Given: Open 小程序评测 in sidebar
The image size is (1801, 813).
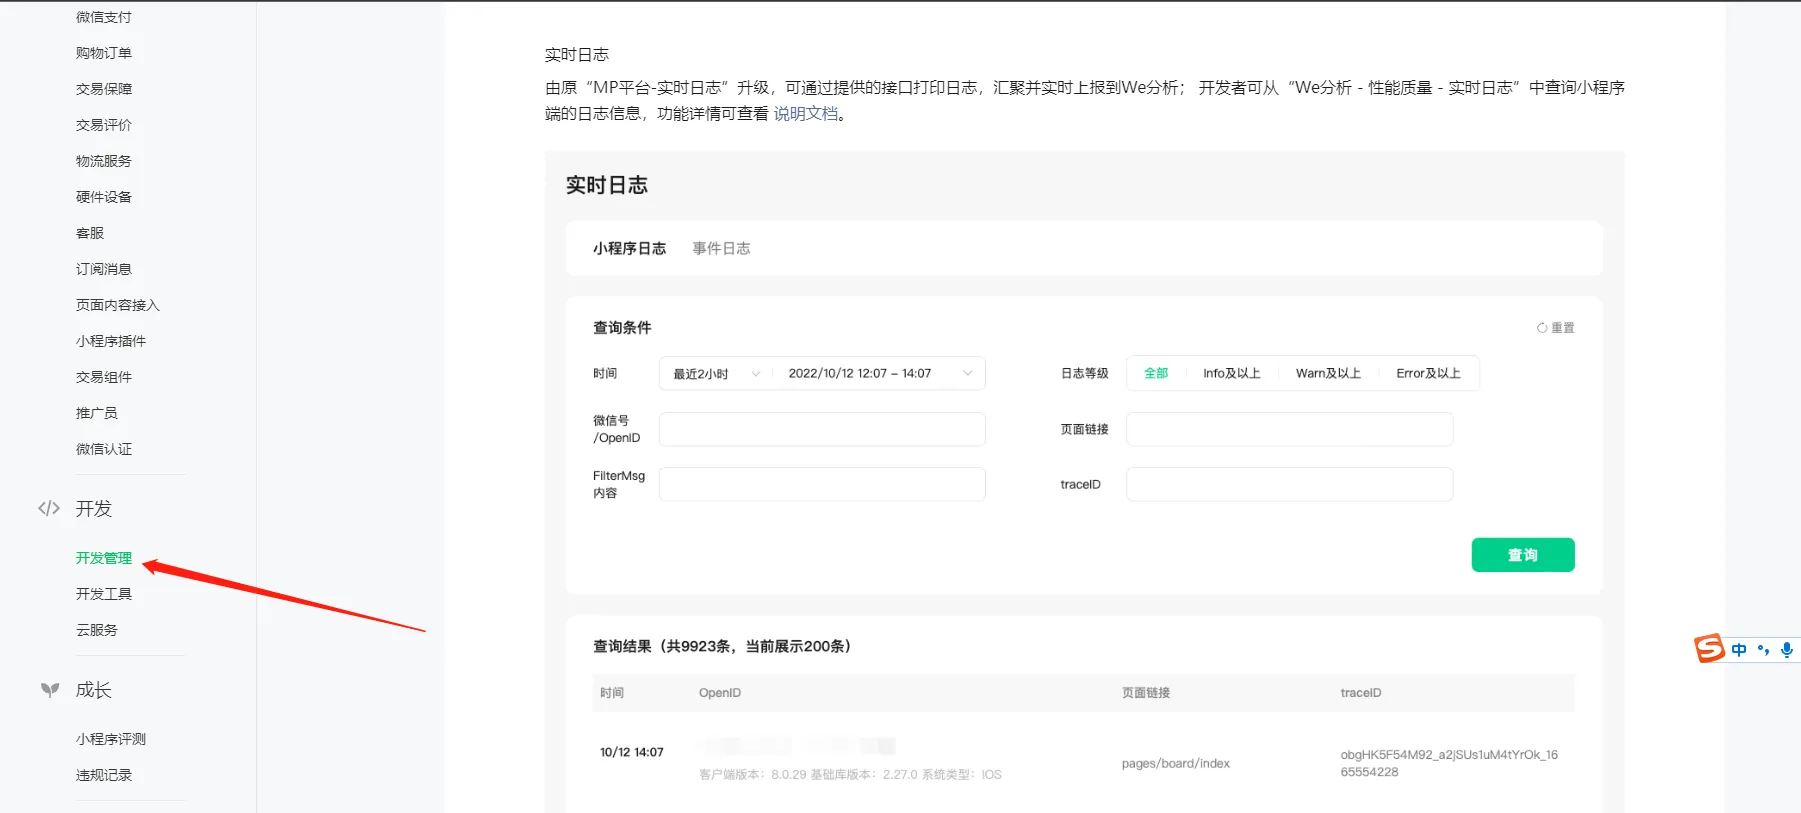Looking at the screenshot, I should 111,739.
